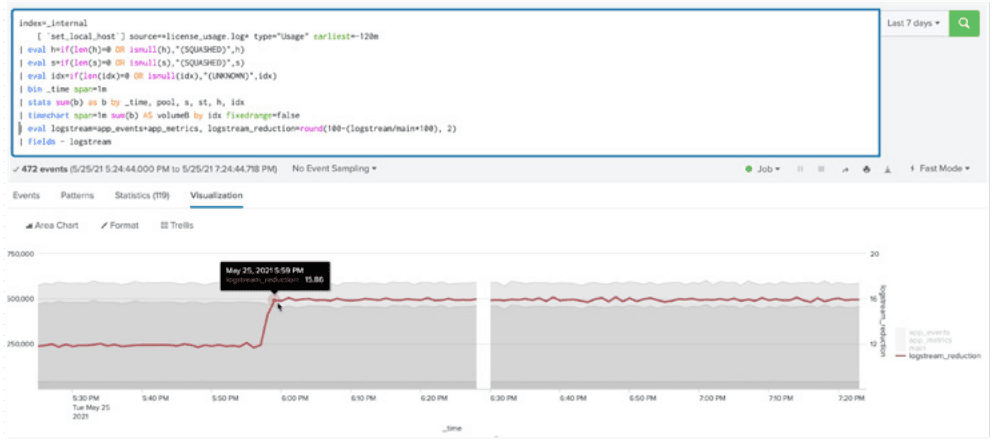
Task: Pause the running search job
Action: [x=799, y=170]
